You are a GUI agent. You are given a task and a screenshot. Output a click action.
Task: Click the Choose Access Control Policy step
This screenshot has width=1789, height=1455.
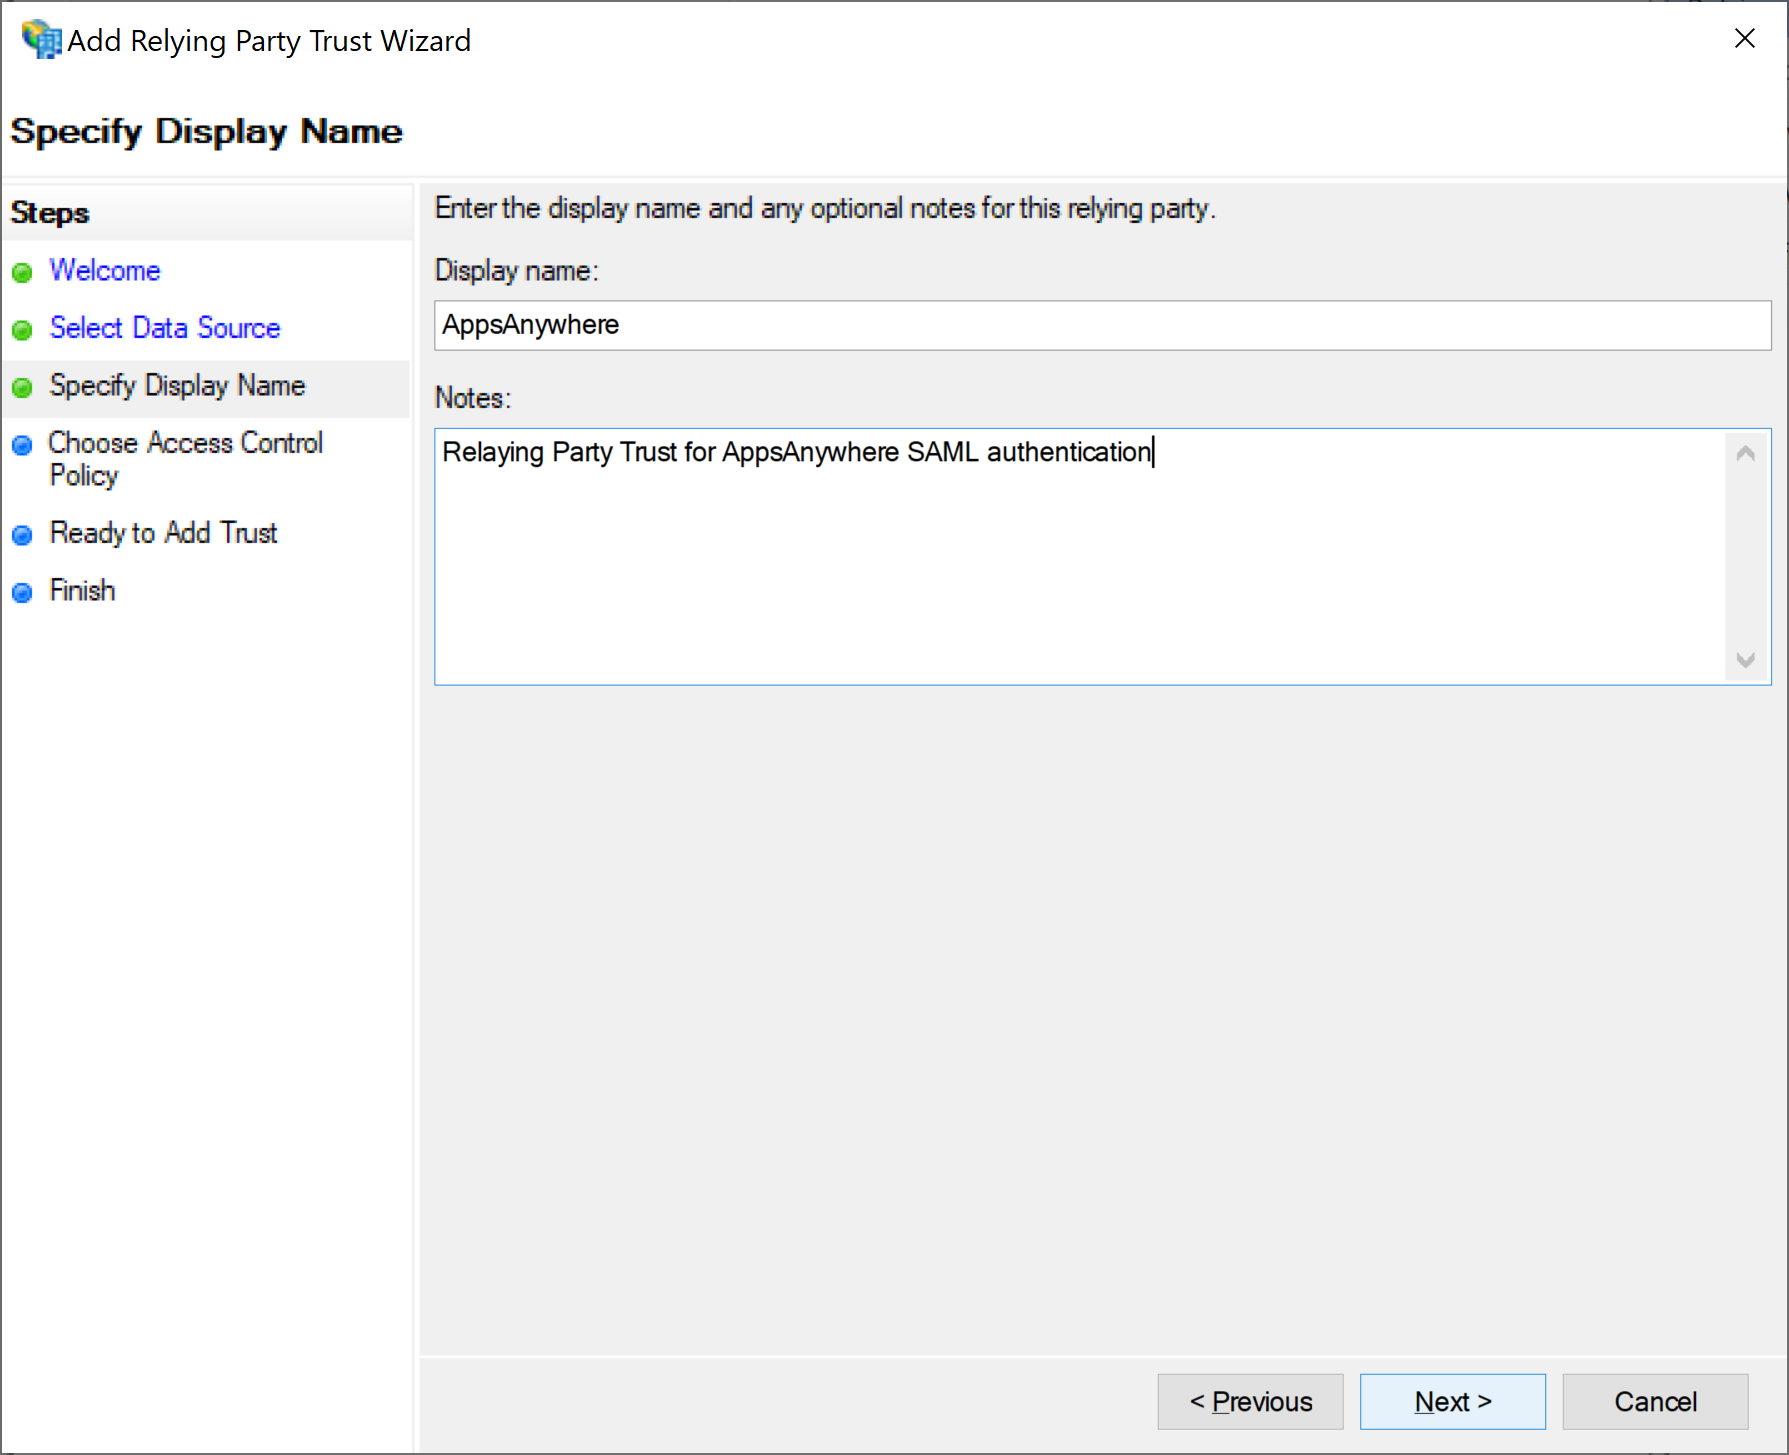(x=186, y=459)
